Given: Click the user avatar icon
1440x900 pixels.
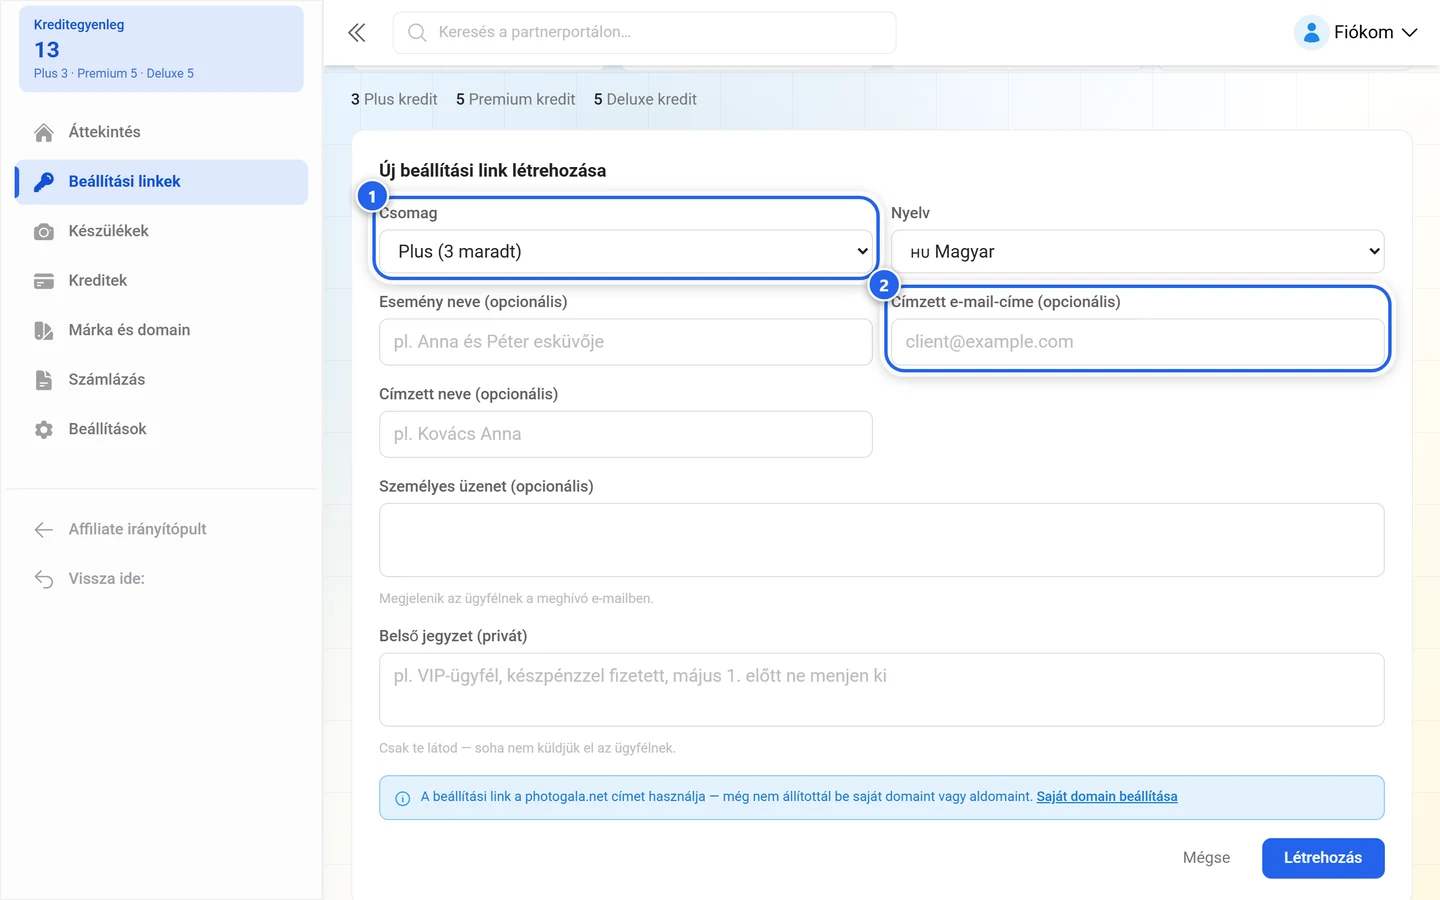Looking at the screenshot, I should pyautogui.click(x=1311, y=33).
